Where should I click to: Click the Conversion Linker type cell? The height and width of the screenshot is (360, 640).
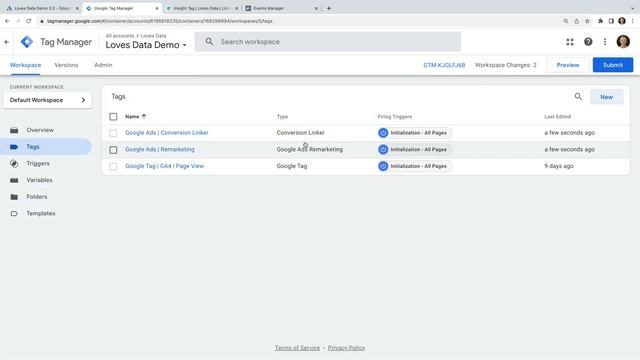coord(300,133)
